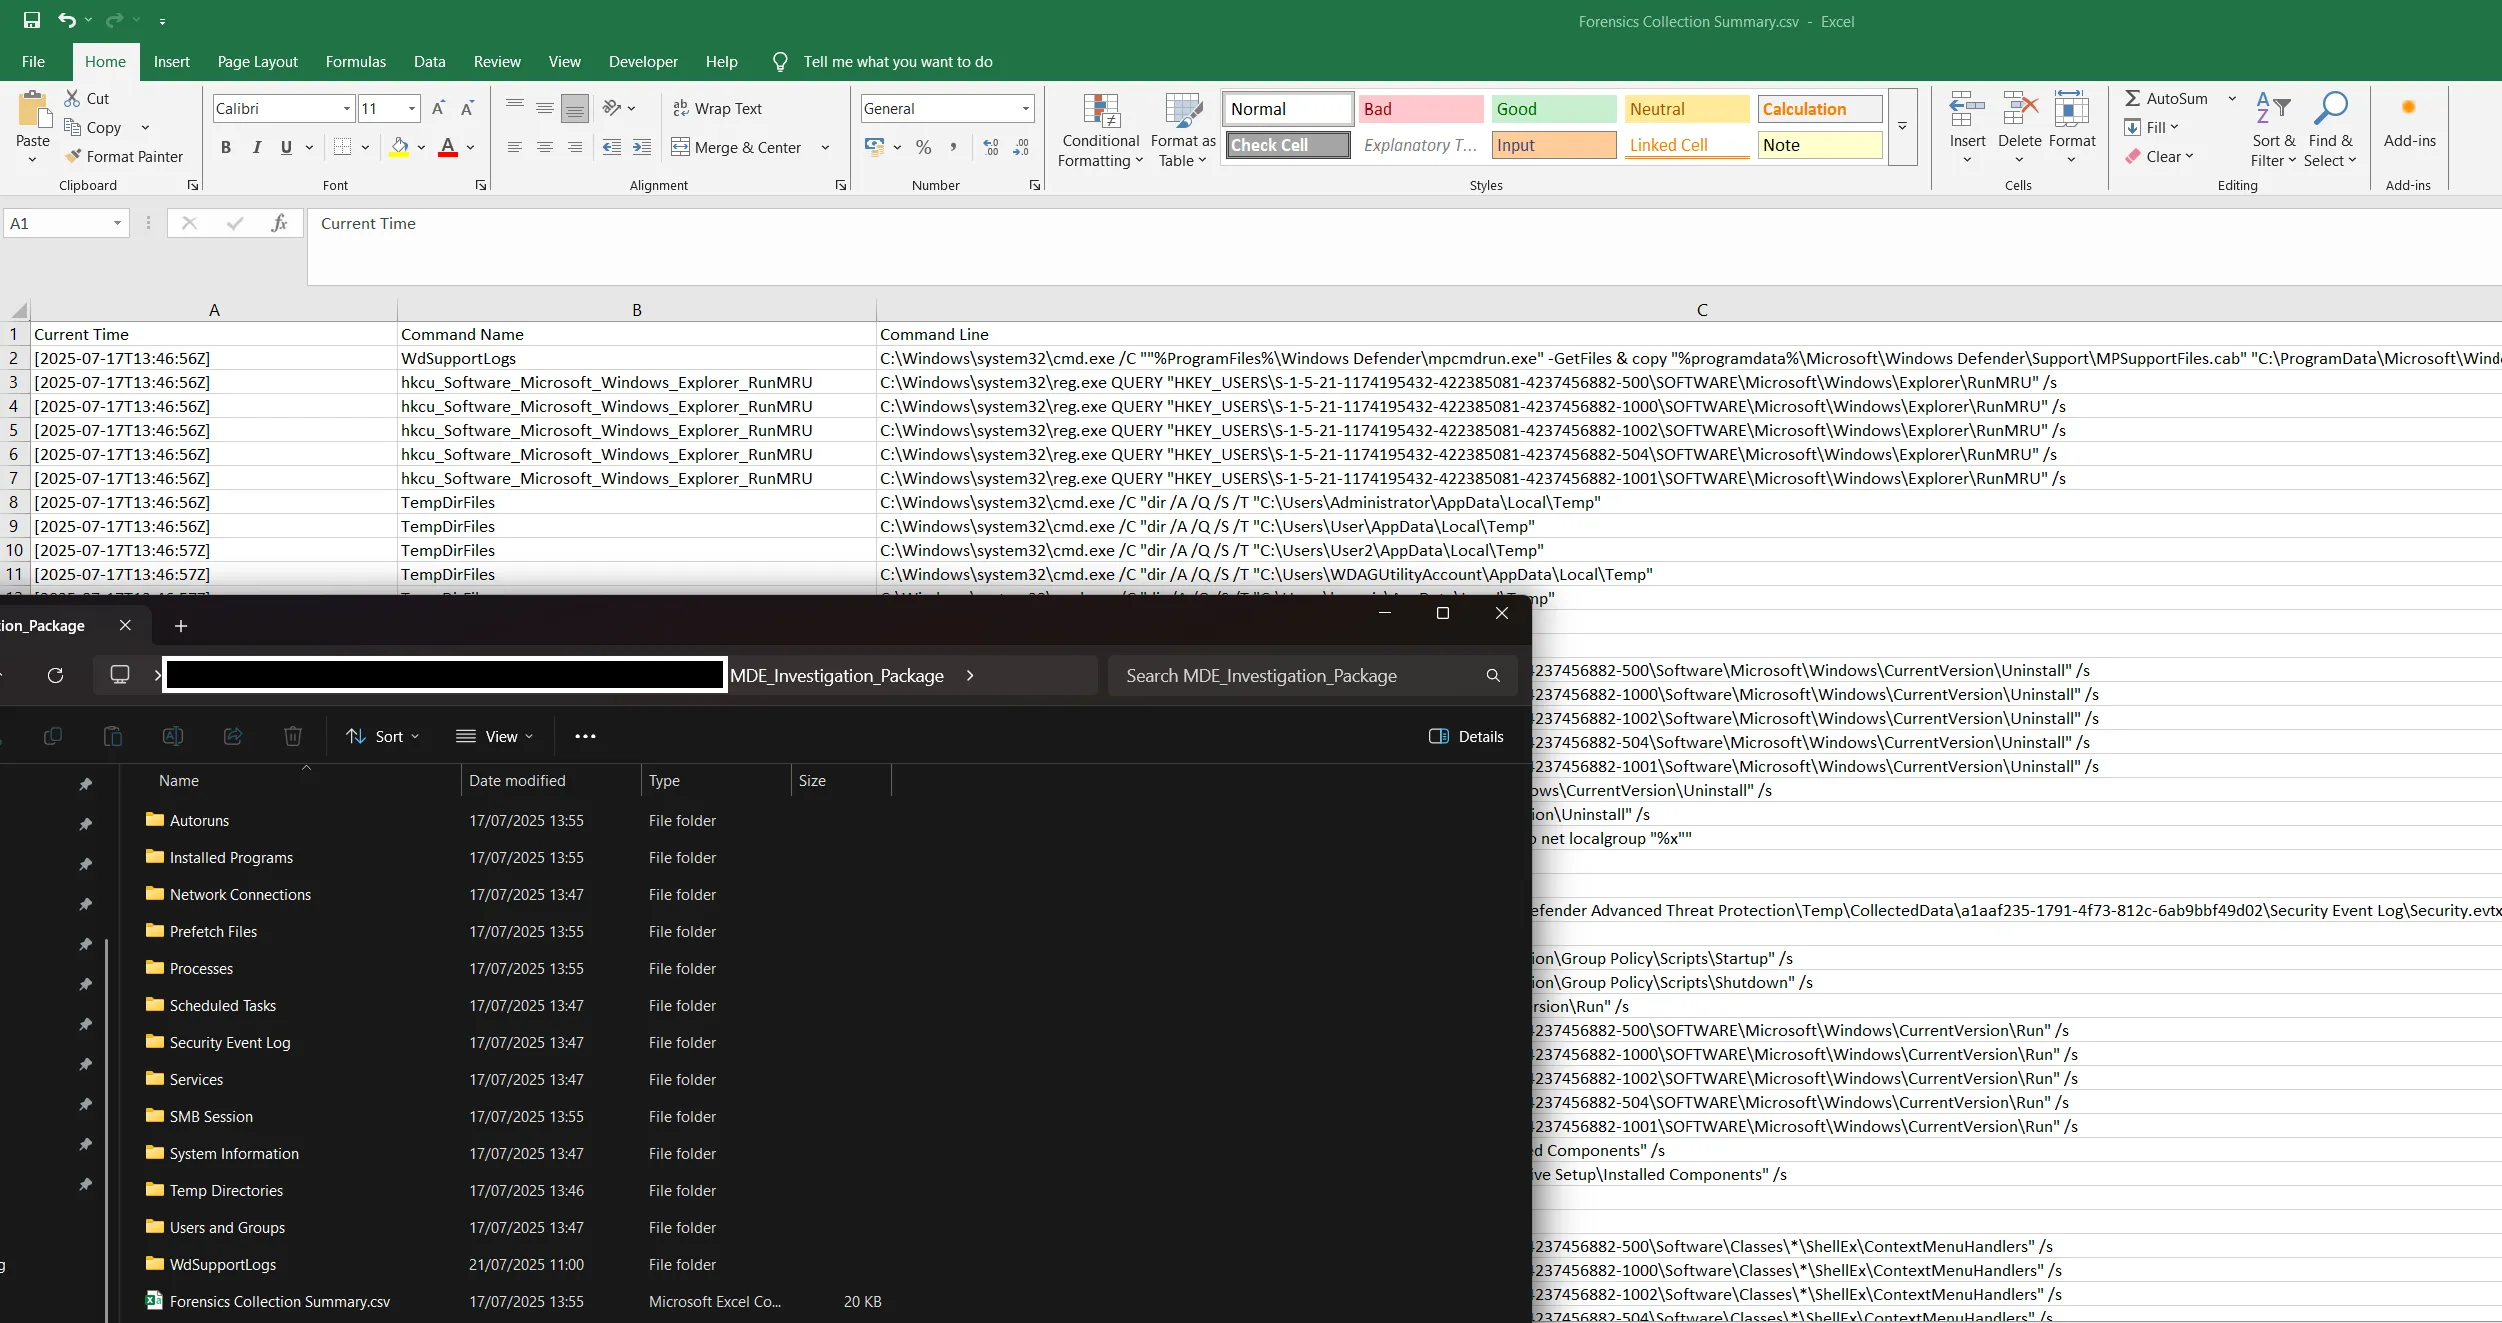Expand the General number format dropdown
The height and width of the screenshot is (1323, 2502).
point(1025,109)
